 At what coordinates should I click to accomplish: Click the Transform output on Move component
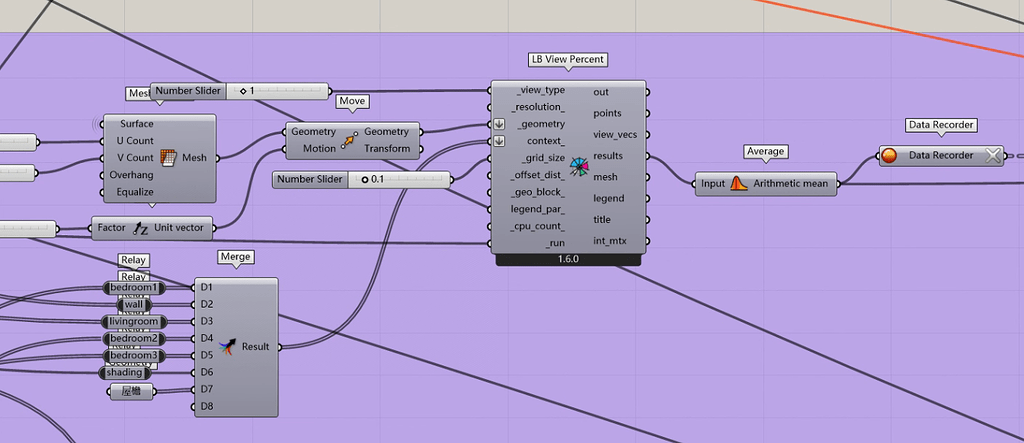tap(387, 148)
